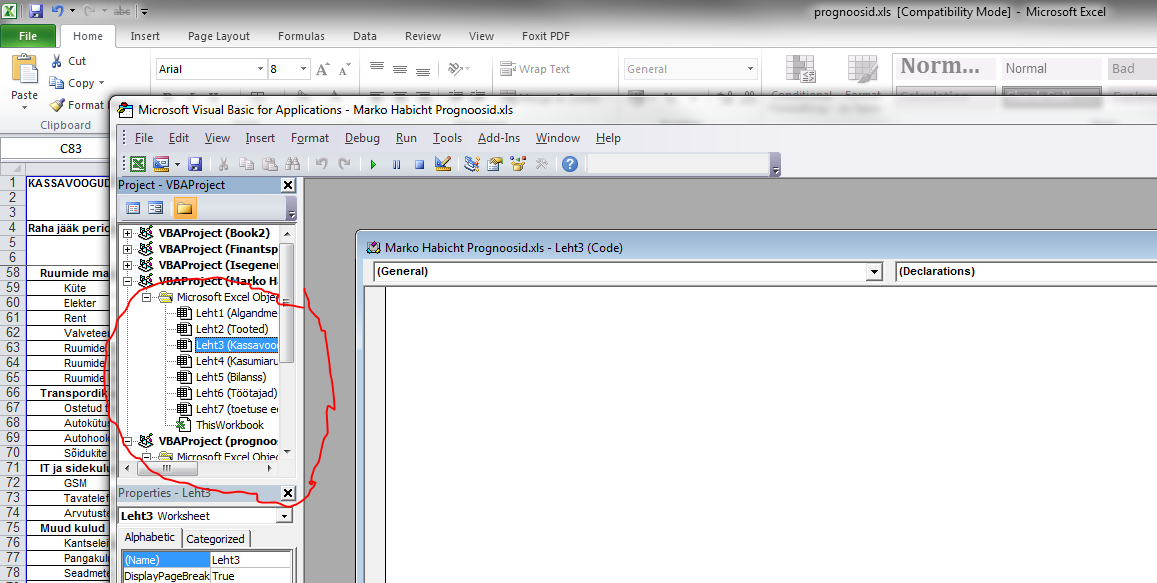Click Insert UserForm icon in VBA toolbar
This screenshot has width=1157, height=583.
click(x=160, y=164)
